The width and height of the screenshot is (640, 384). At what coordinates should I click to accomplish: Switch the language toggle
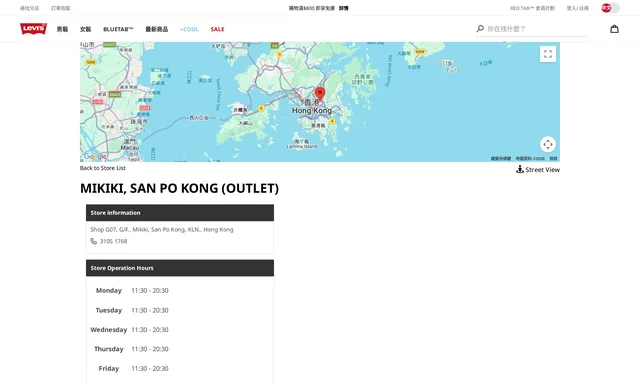(x=610, y=8)
